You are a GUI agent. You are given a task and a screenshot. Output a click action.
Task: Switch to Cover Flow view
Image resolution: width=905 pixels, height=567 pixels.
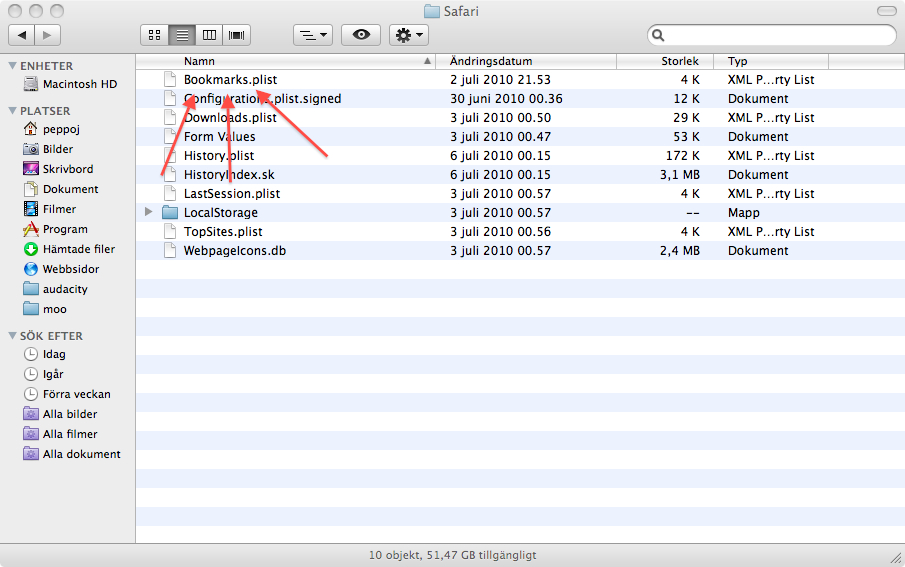pyautogui.click(x=237, y=35)
